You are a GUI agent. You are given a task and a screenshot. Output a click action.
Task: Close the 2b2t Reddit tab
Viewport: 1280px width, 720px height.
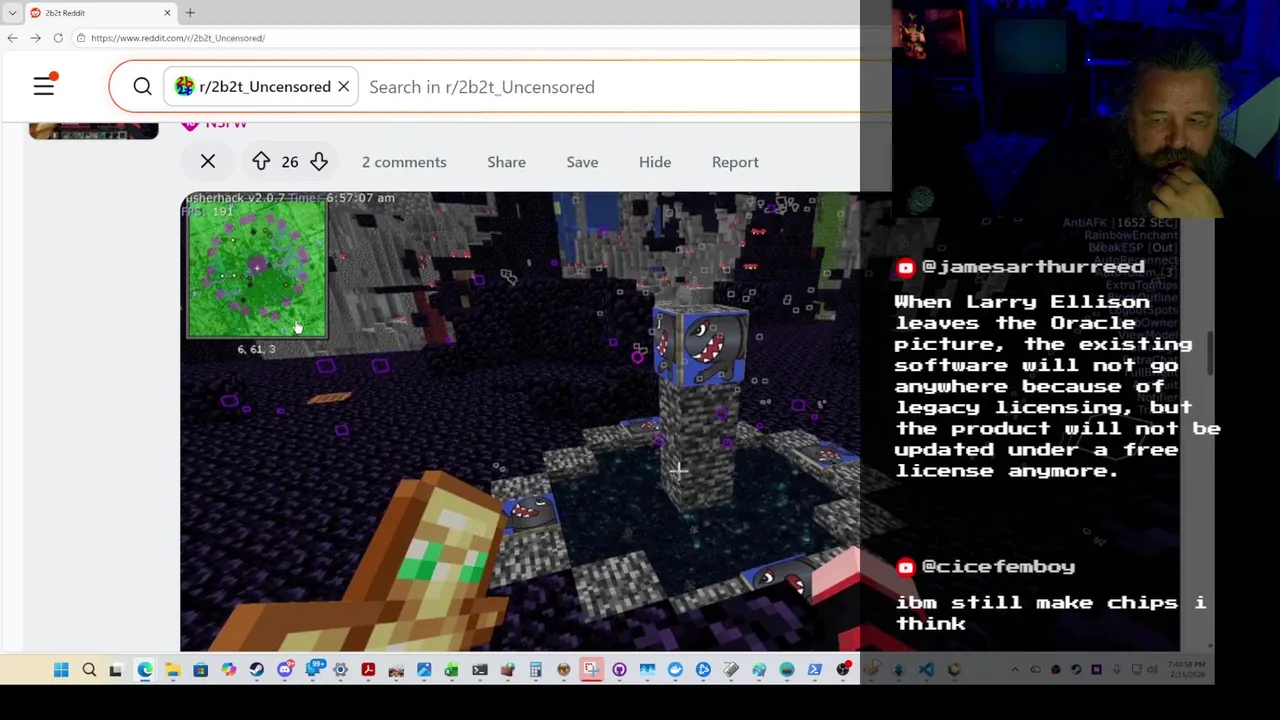click(x=167, y=13)
